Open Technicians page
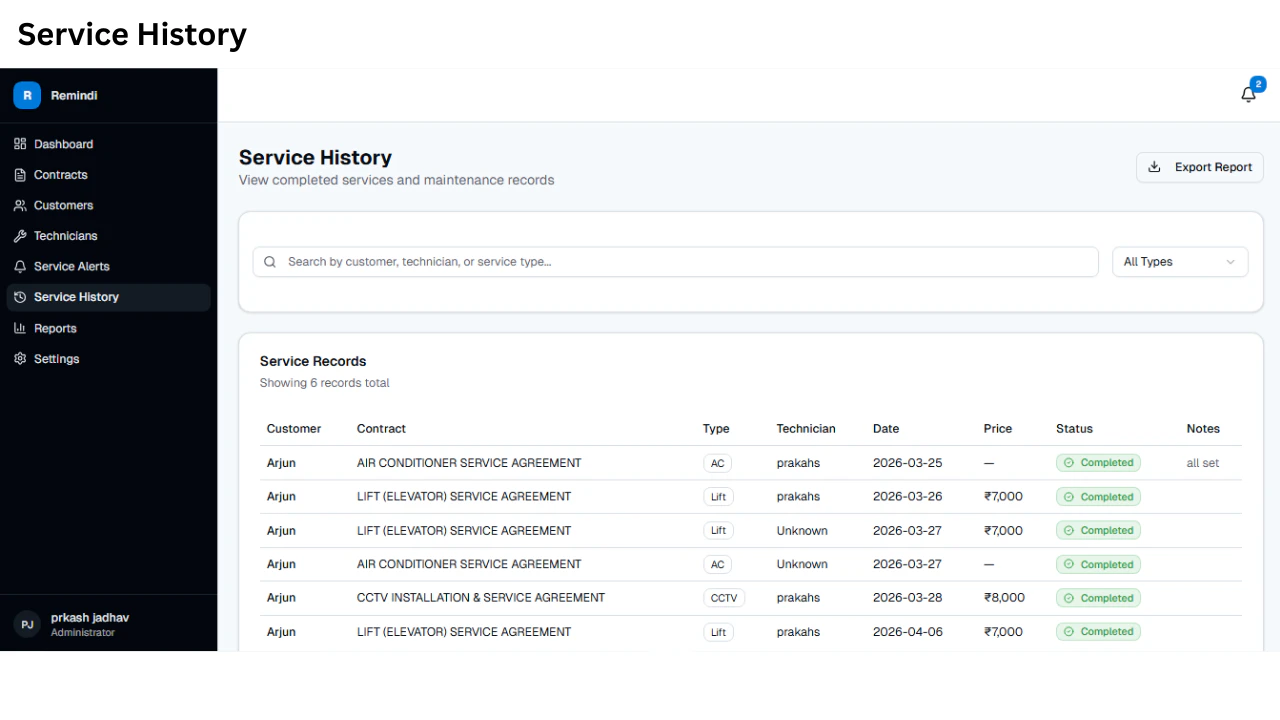 click(x=109, y=236)
